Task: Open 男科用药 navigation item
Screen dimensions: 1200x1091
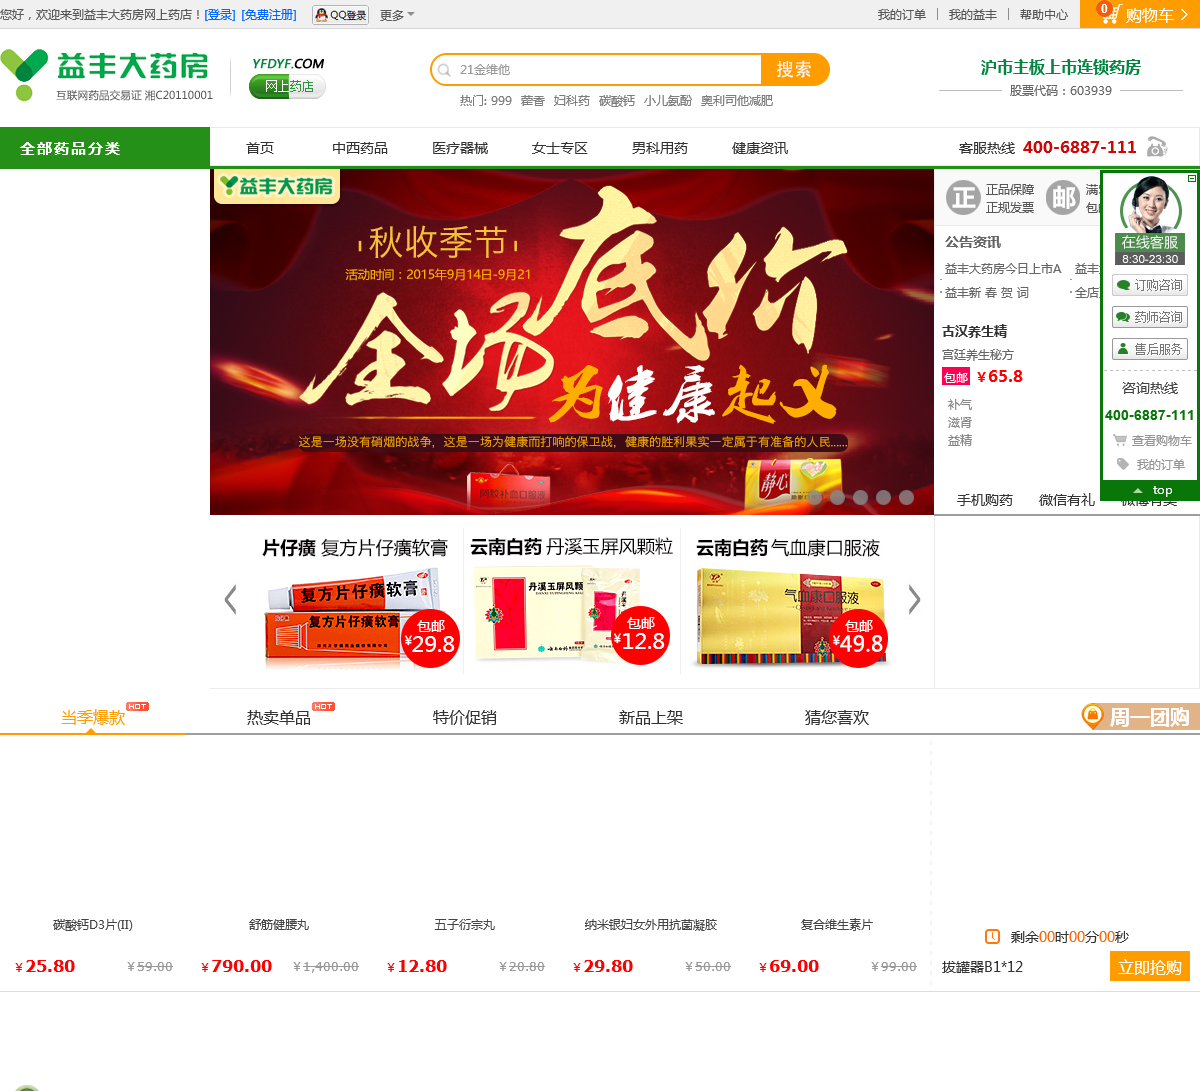Action: [x=660, y=148]
